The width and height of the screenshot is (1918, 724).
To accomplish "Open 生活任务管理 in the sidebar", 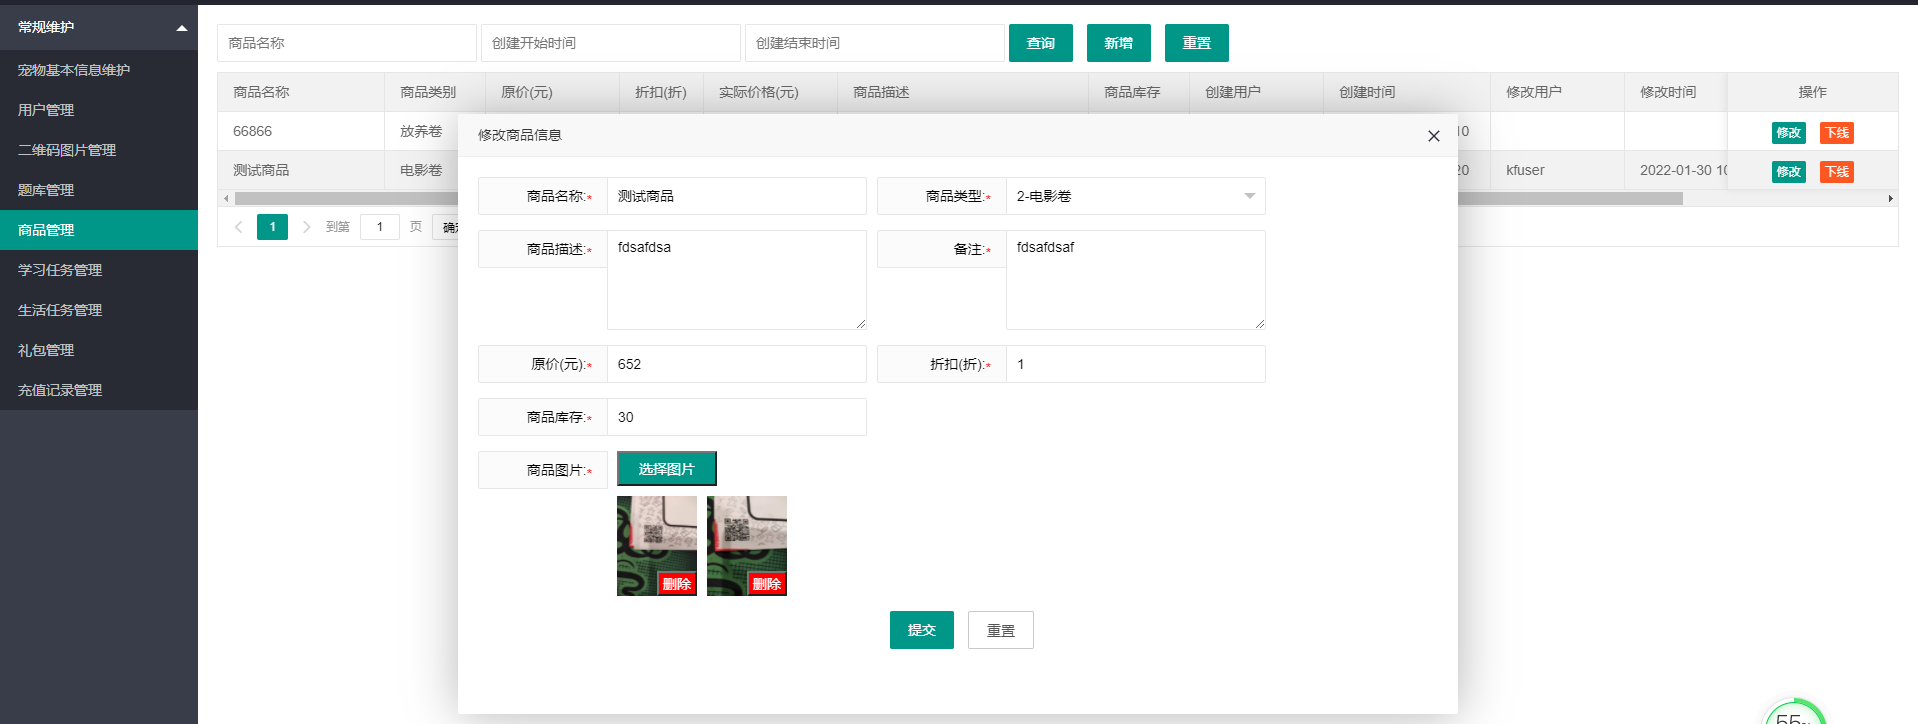I will [99, 310].
